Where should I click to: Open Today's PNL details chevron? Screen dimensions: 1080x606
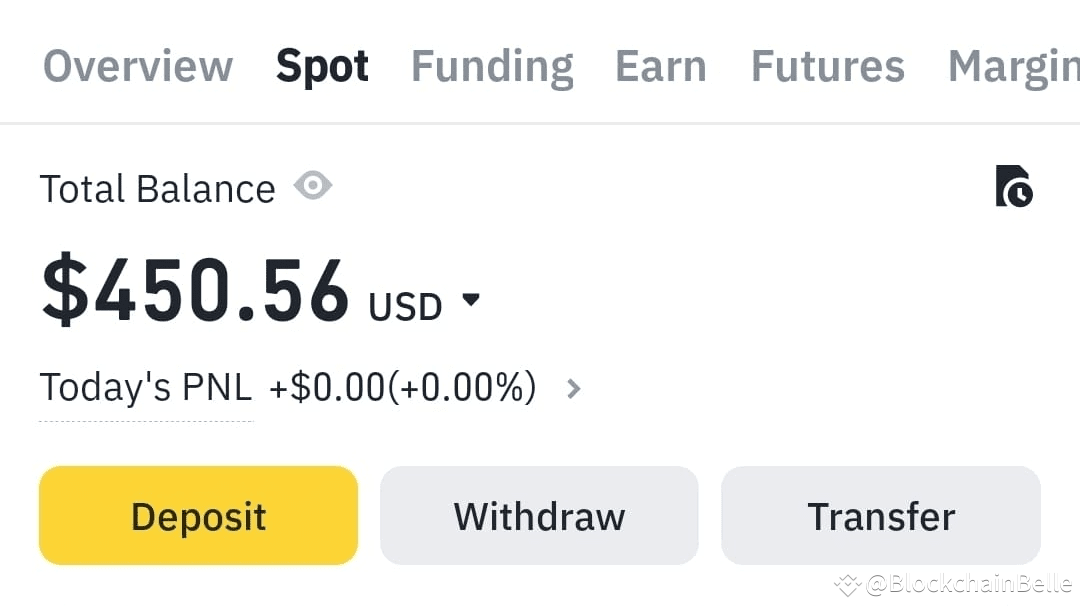click(574, 388)
